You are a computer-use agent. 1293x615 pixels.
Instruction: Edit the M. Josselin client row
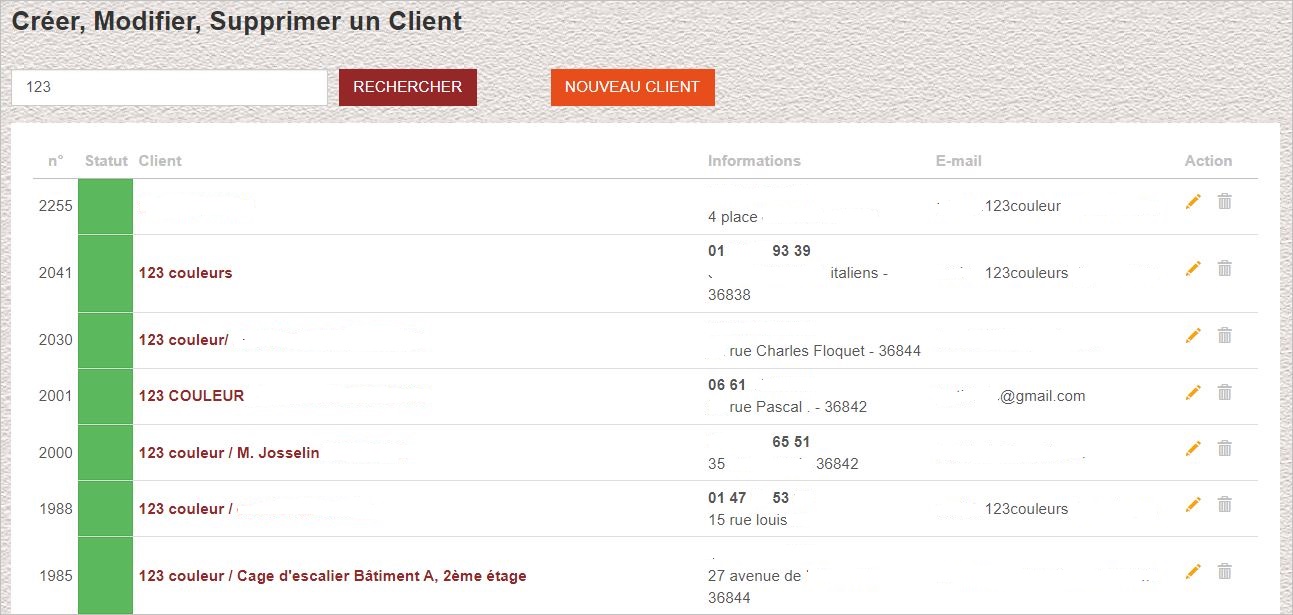tap(1192, 449)
